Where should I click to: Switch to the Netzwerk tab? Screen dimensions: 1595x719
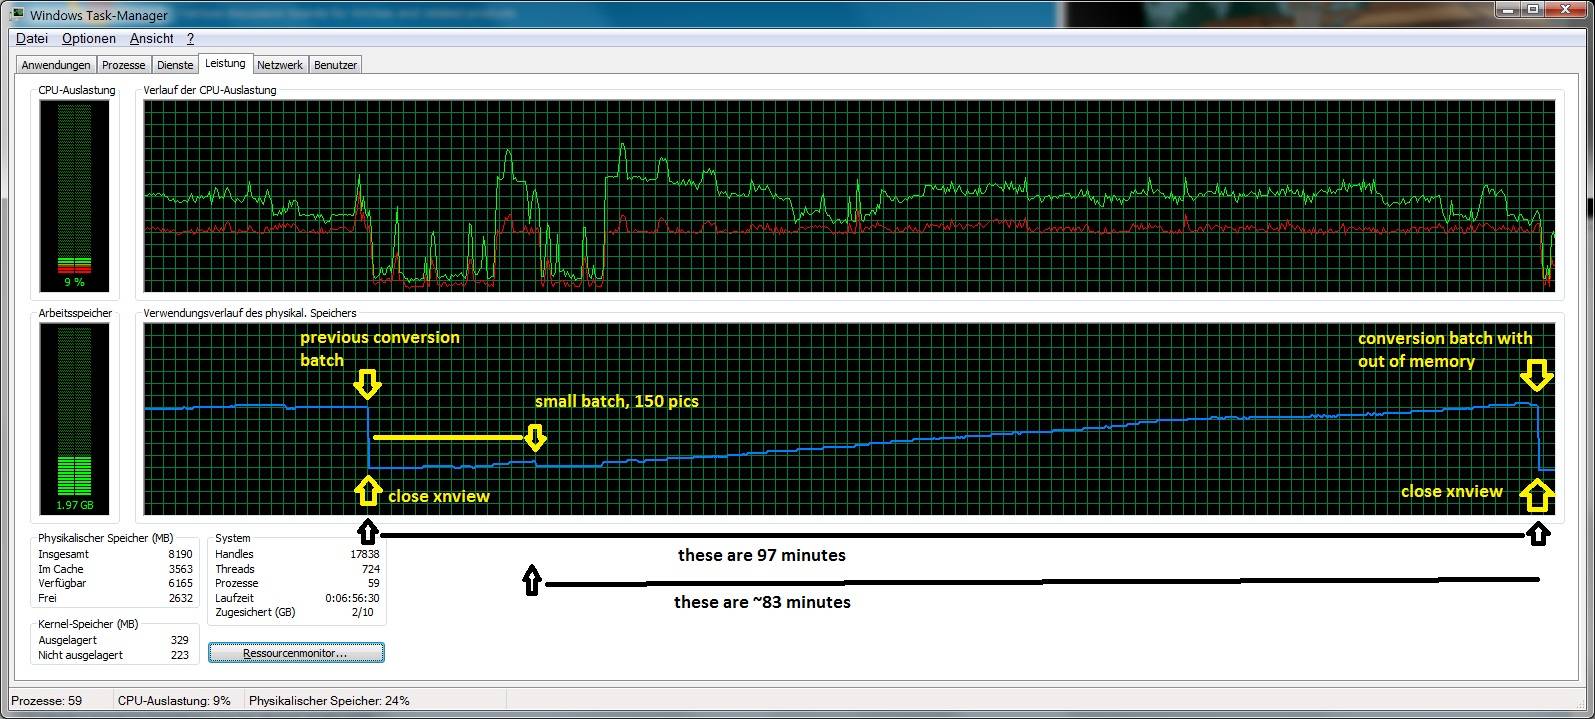tap(280, 65)
